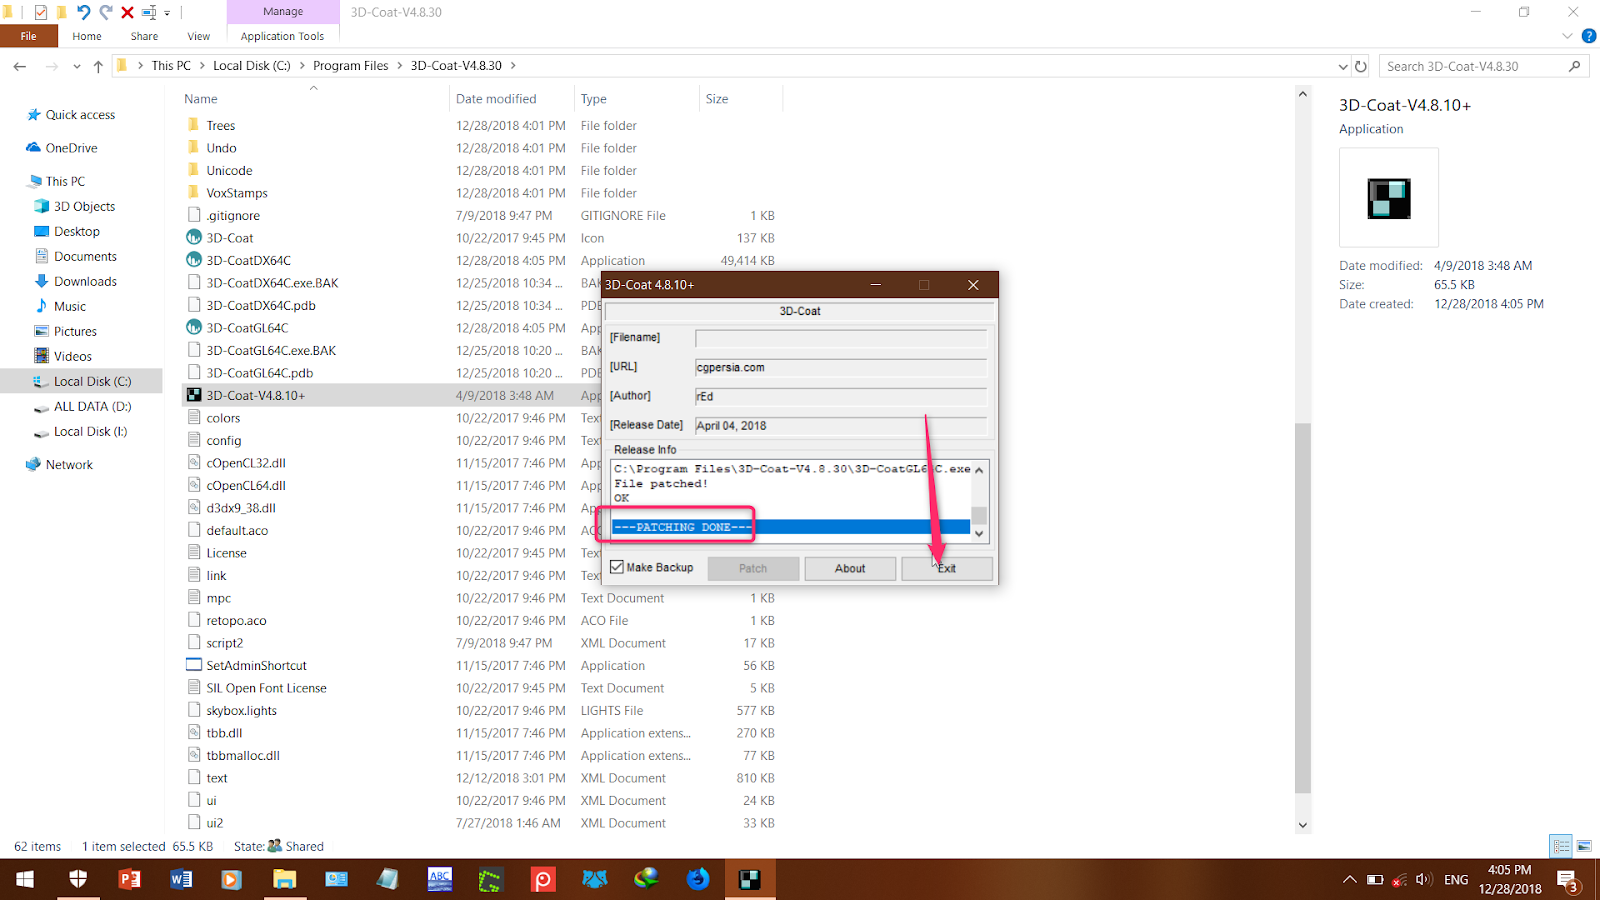Image resolution: width=1600 pixels, height=900 pixels.
Task: Go back using the Back arrow
Action: pos(20,66)
